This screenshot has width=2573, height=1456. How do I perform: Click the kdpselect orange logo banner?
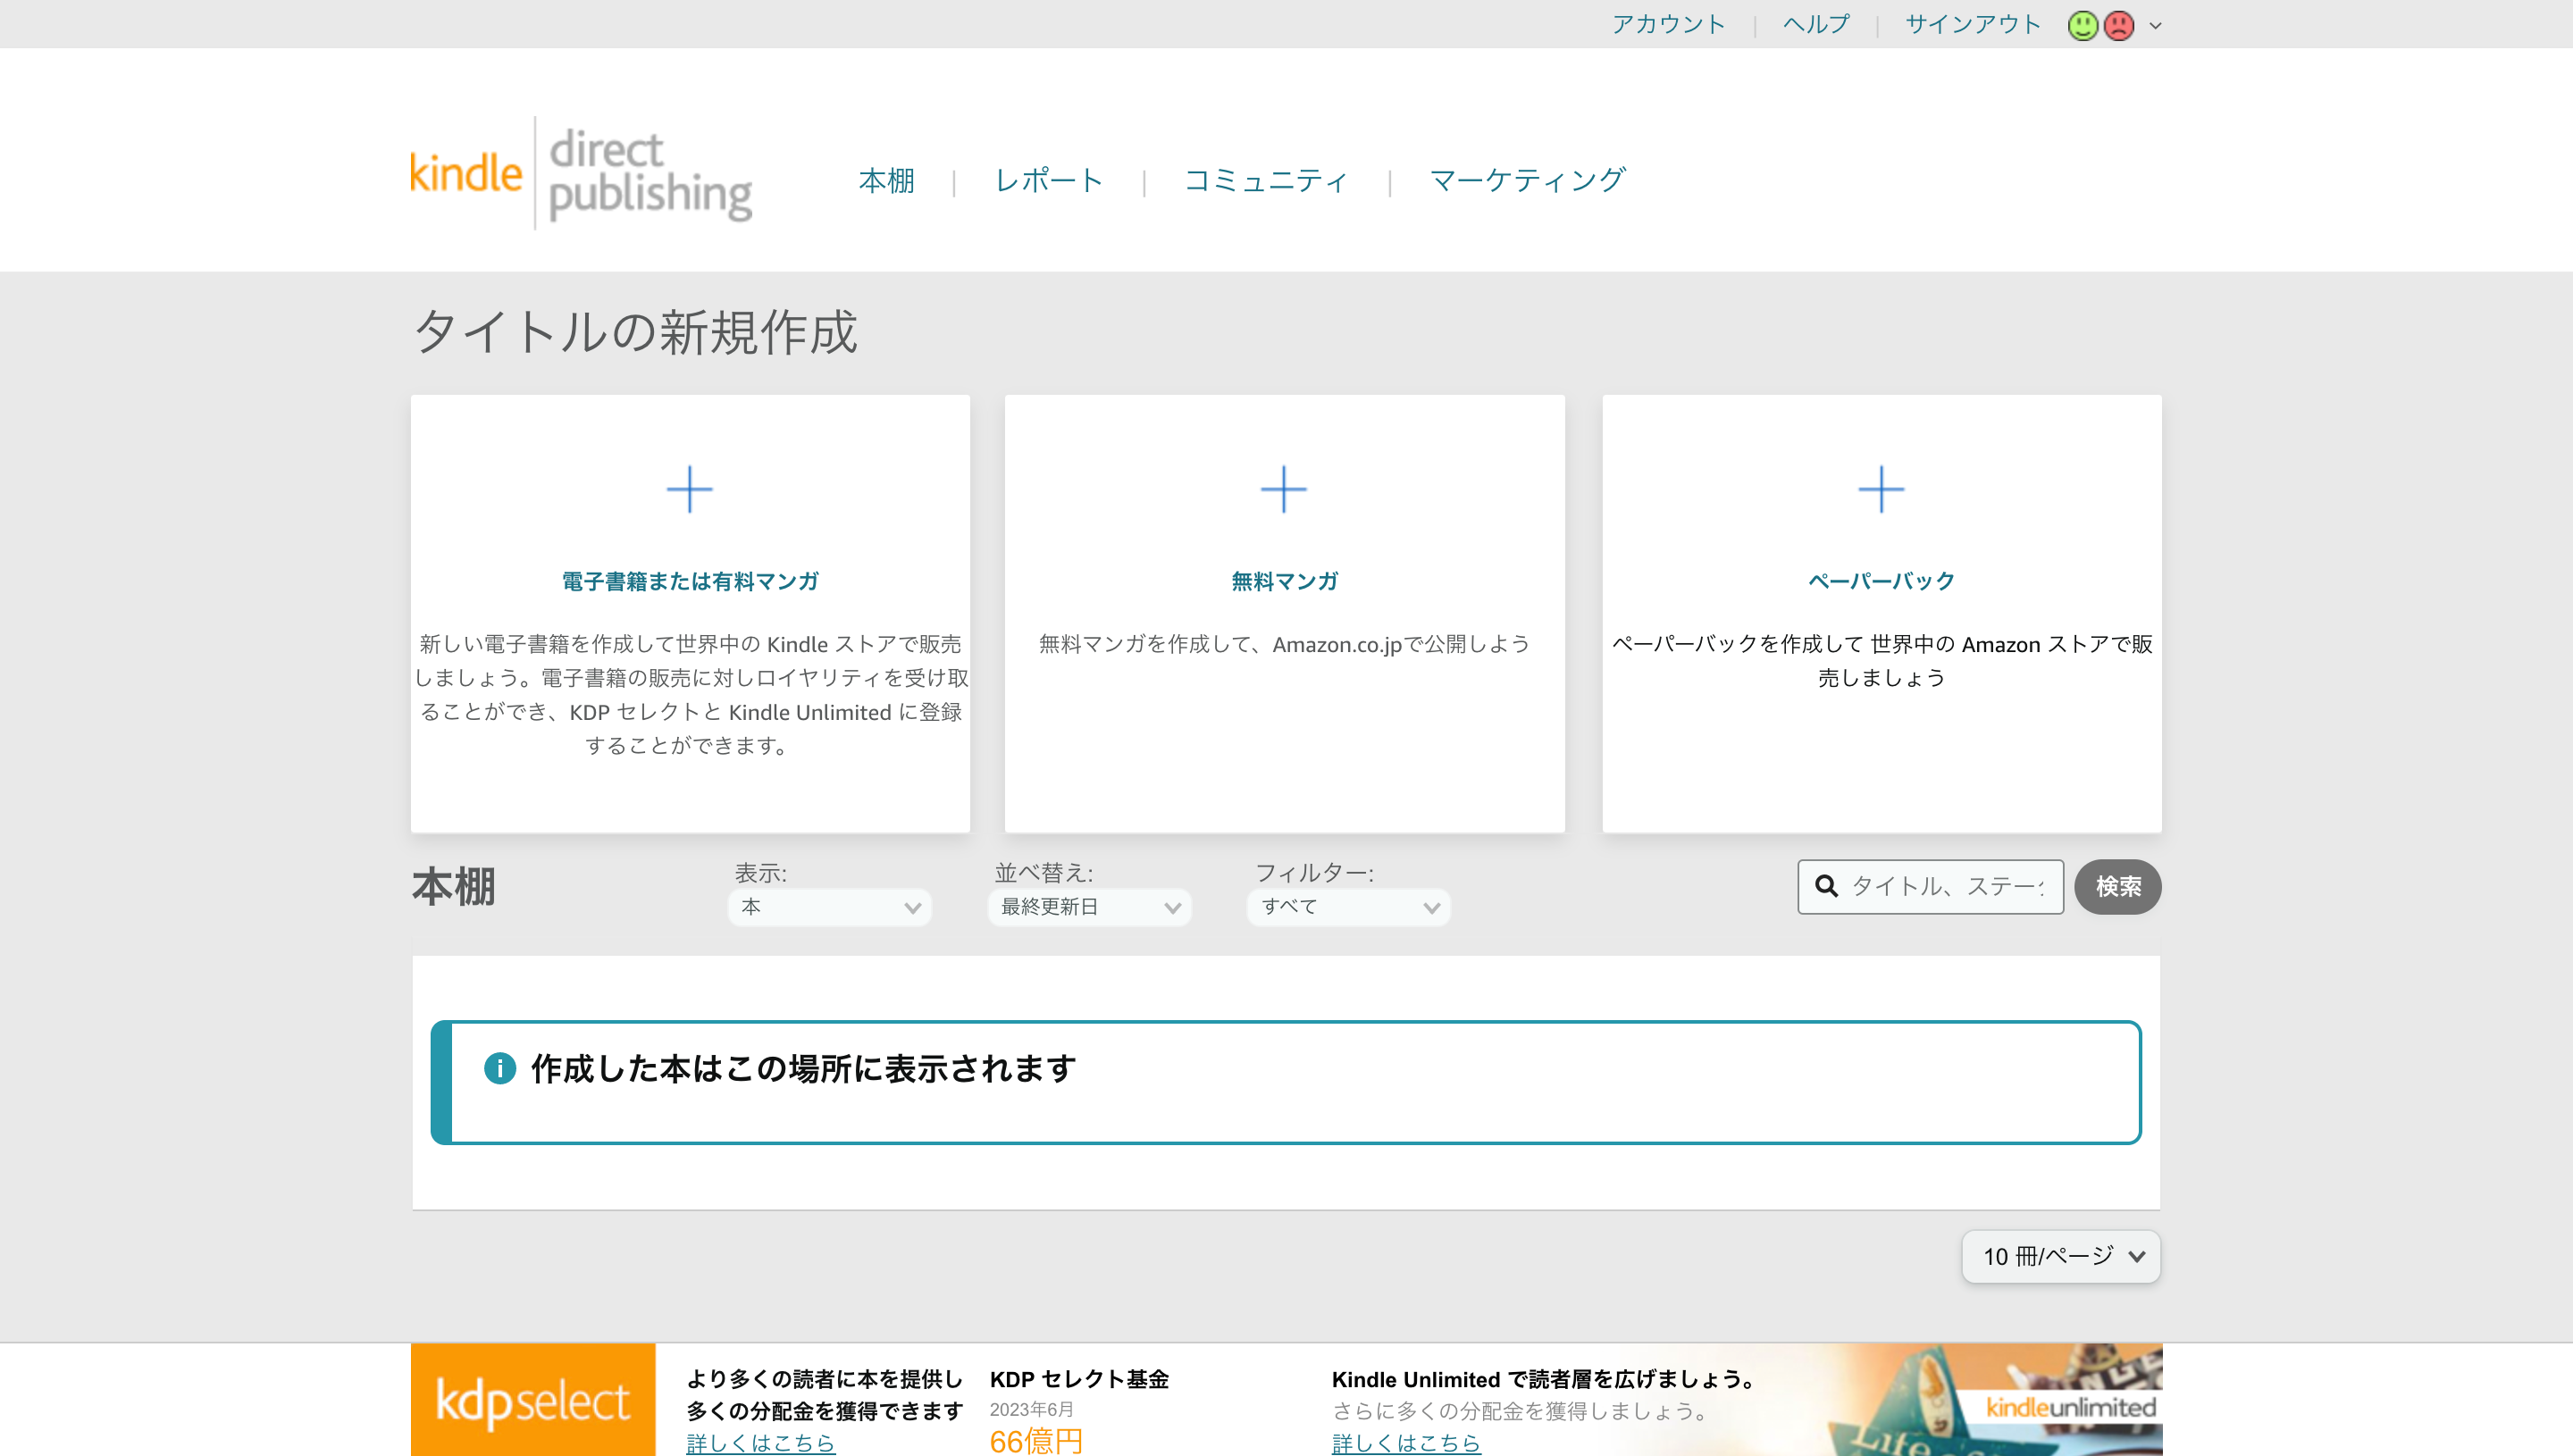533,1399
